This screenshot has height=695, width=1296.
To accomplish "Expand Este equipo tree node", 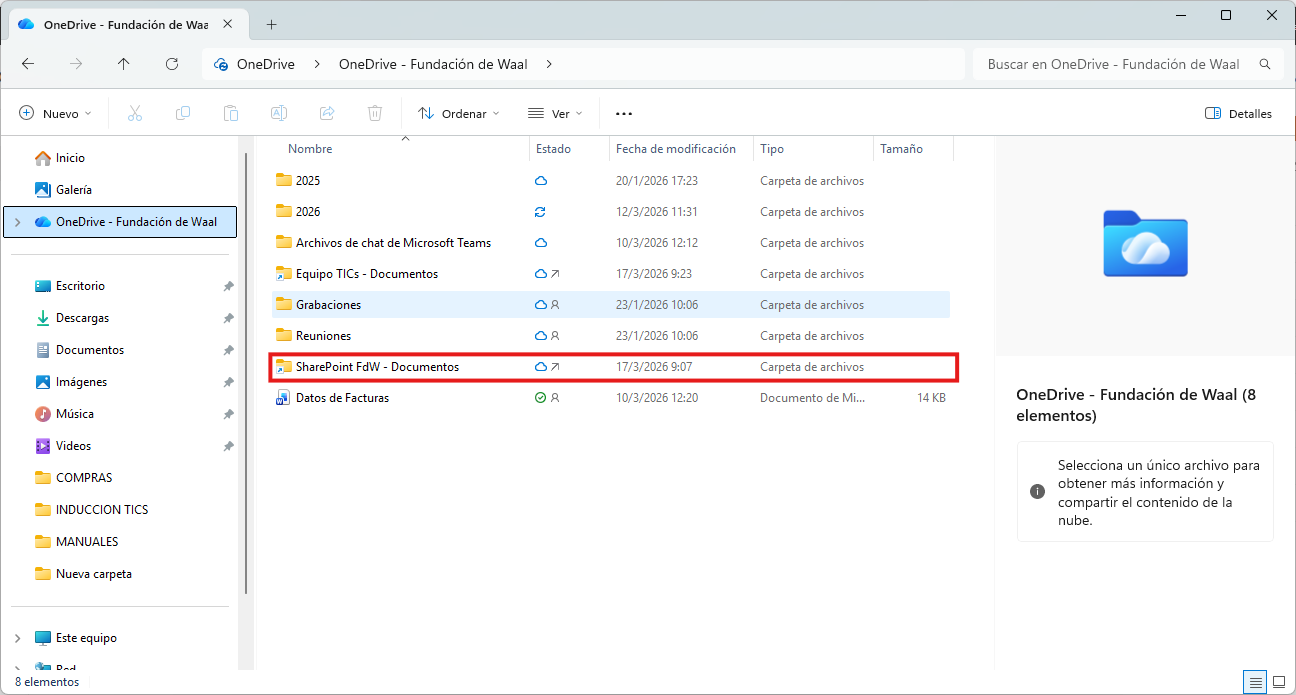I will (x=17, y=638).
